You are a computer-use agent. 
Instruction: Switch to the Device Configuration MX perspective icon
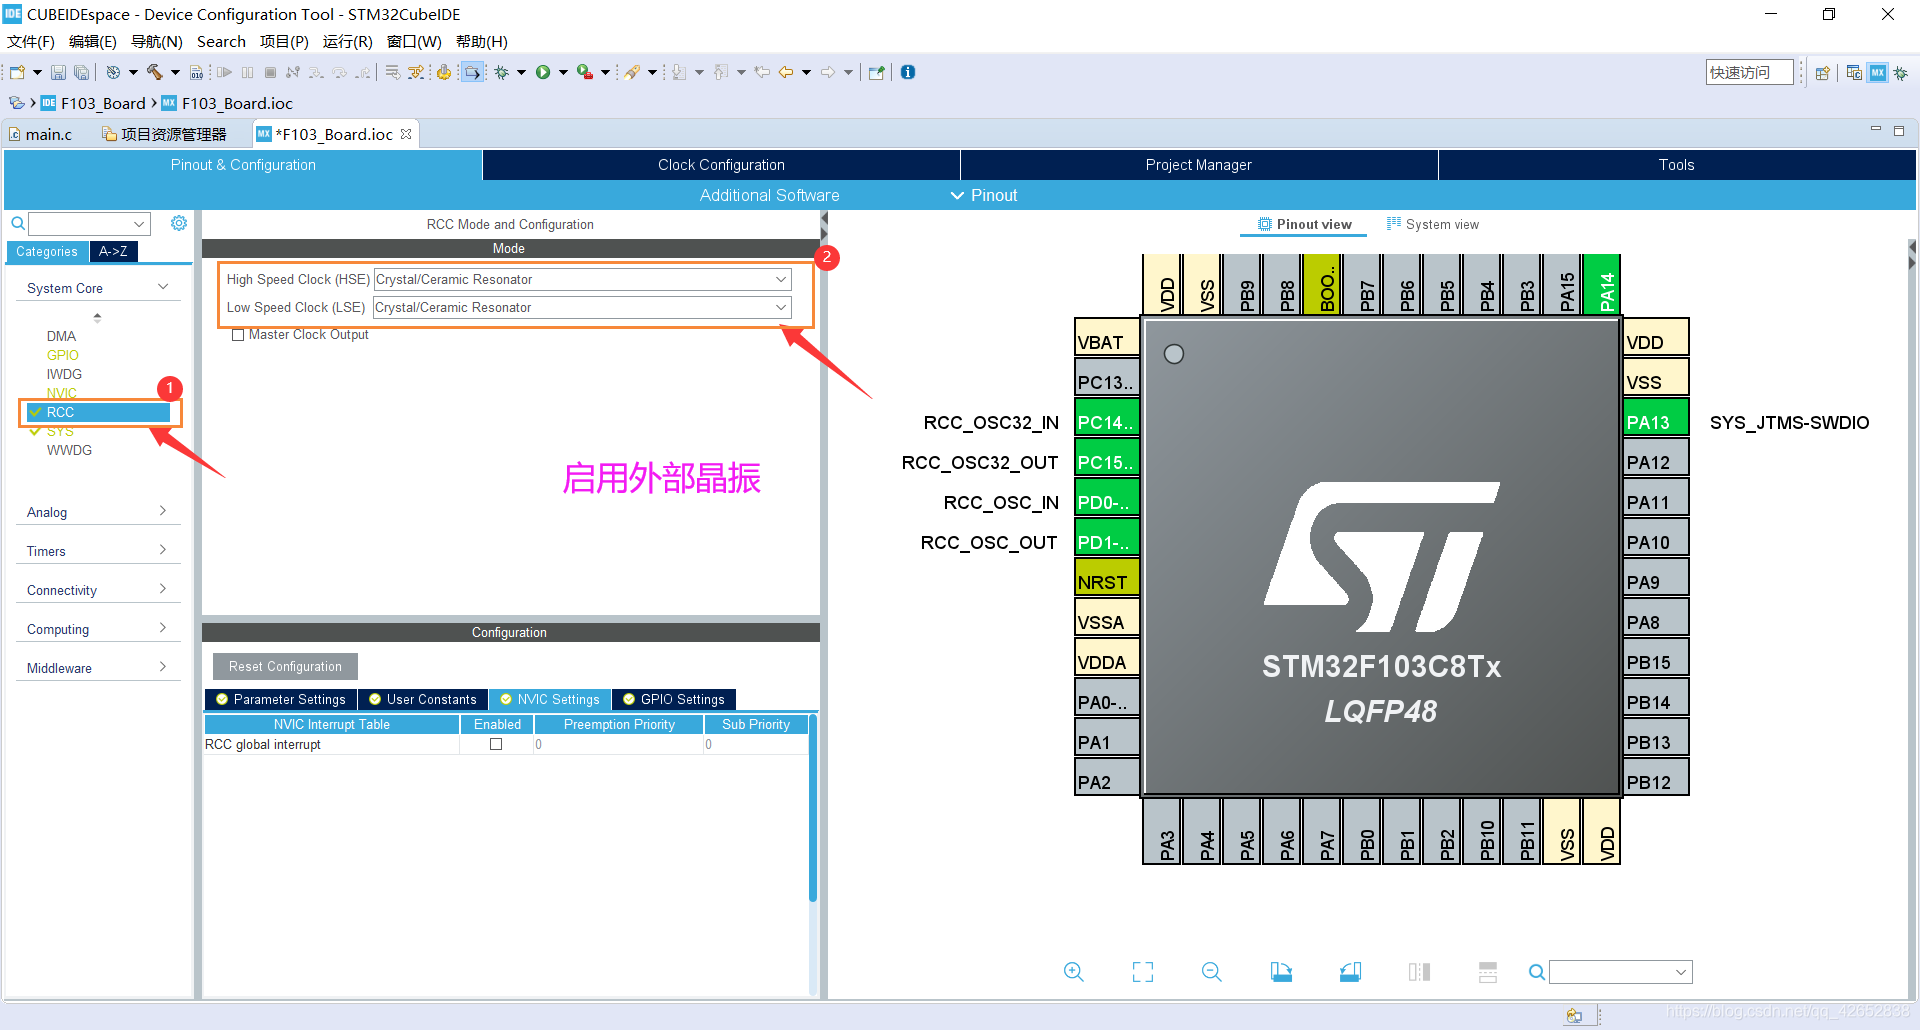[x=1878, y=73]
